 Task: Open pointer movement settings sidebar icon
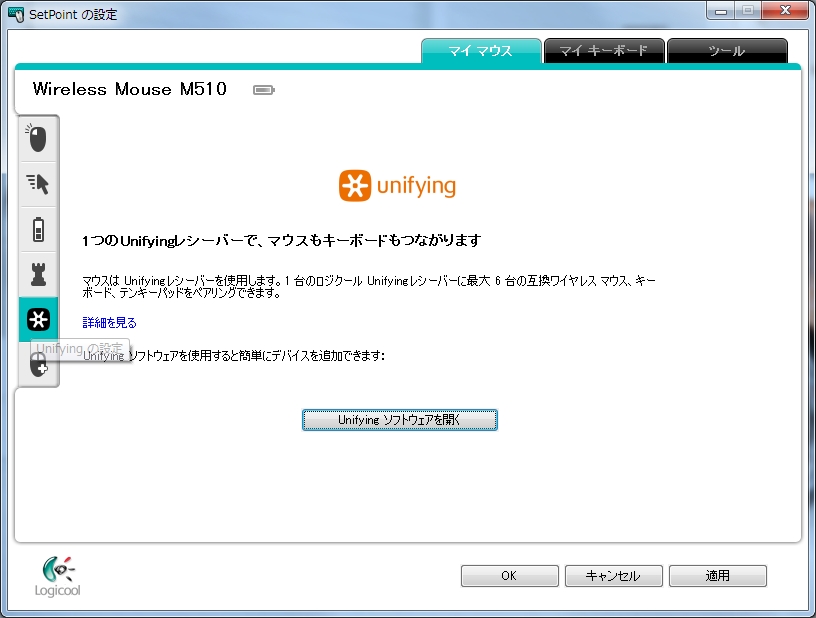(x=38, y=184)
